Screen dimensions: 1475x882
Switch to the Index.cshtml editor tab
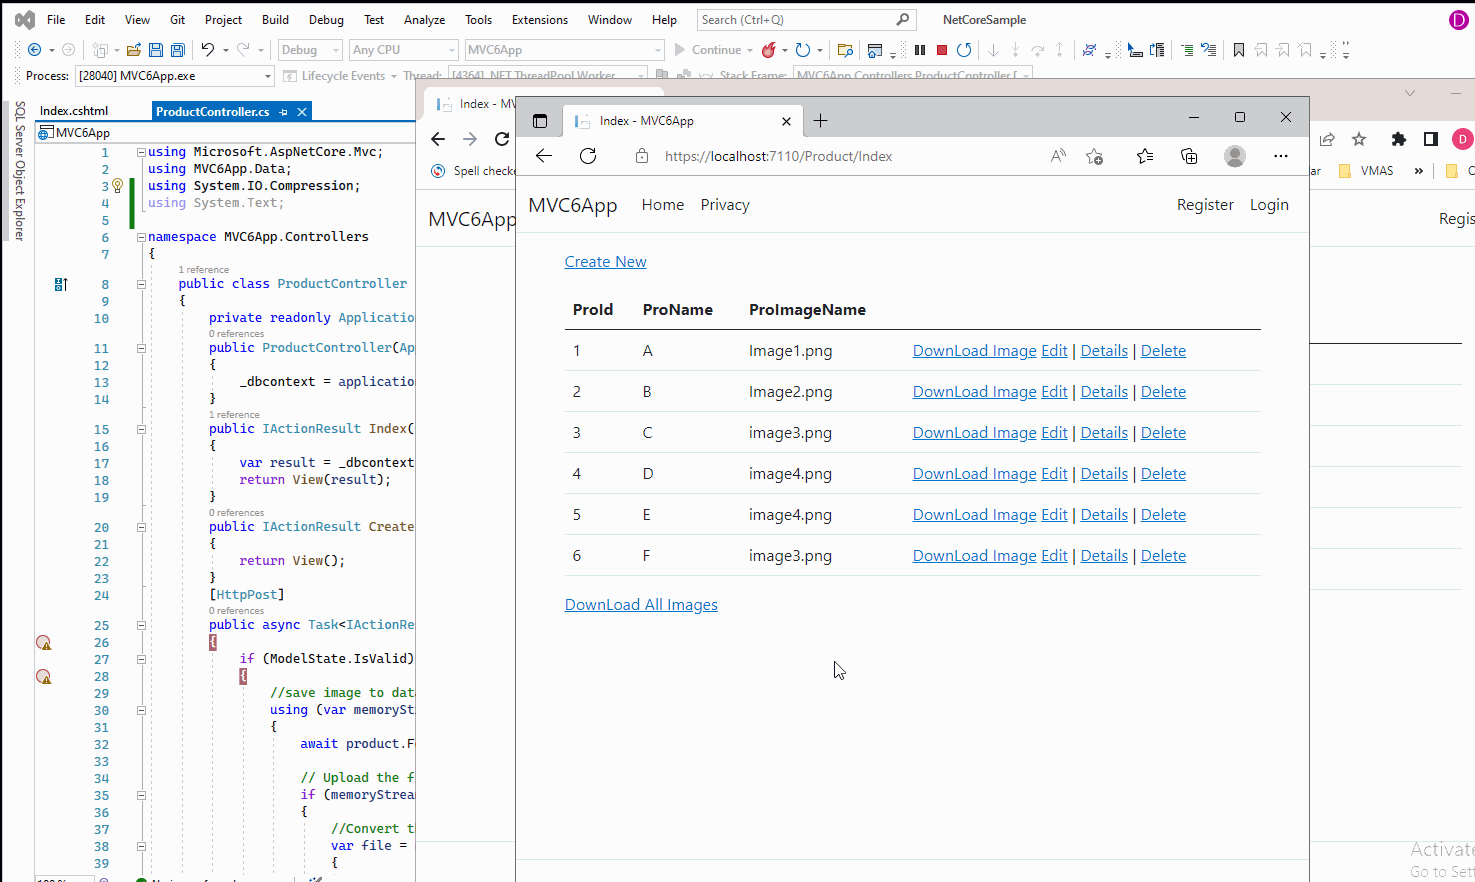pyautogui.click(x=74, y=111)
